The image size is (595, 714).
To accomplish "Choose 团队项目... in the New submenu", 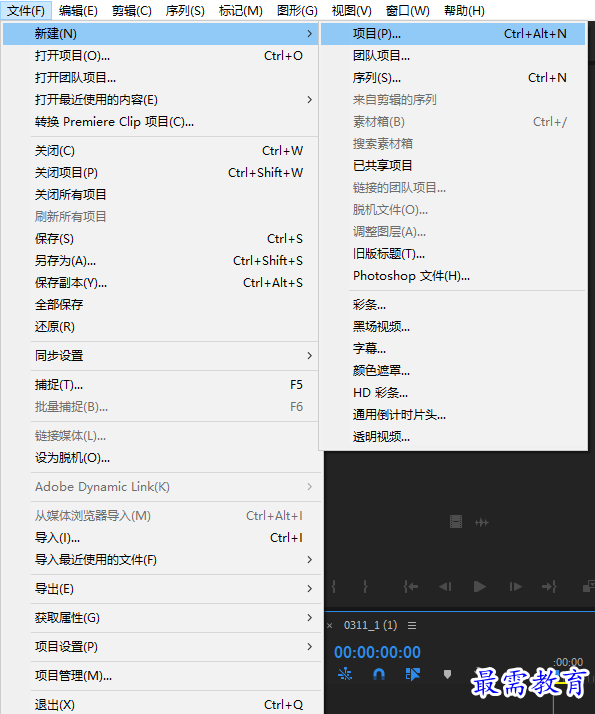I will [x=453, y=56].
